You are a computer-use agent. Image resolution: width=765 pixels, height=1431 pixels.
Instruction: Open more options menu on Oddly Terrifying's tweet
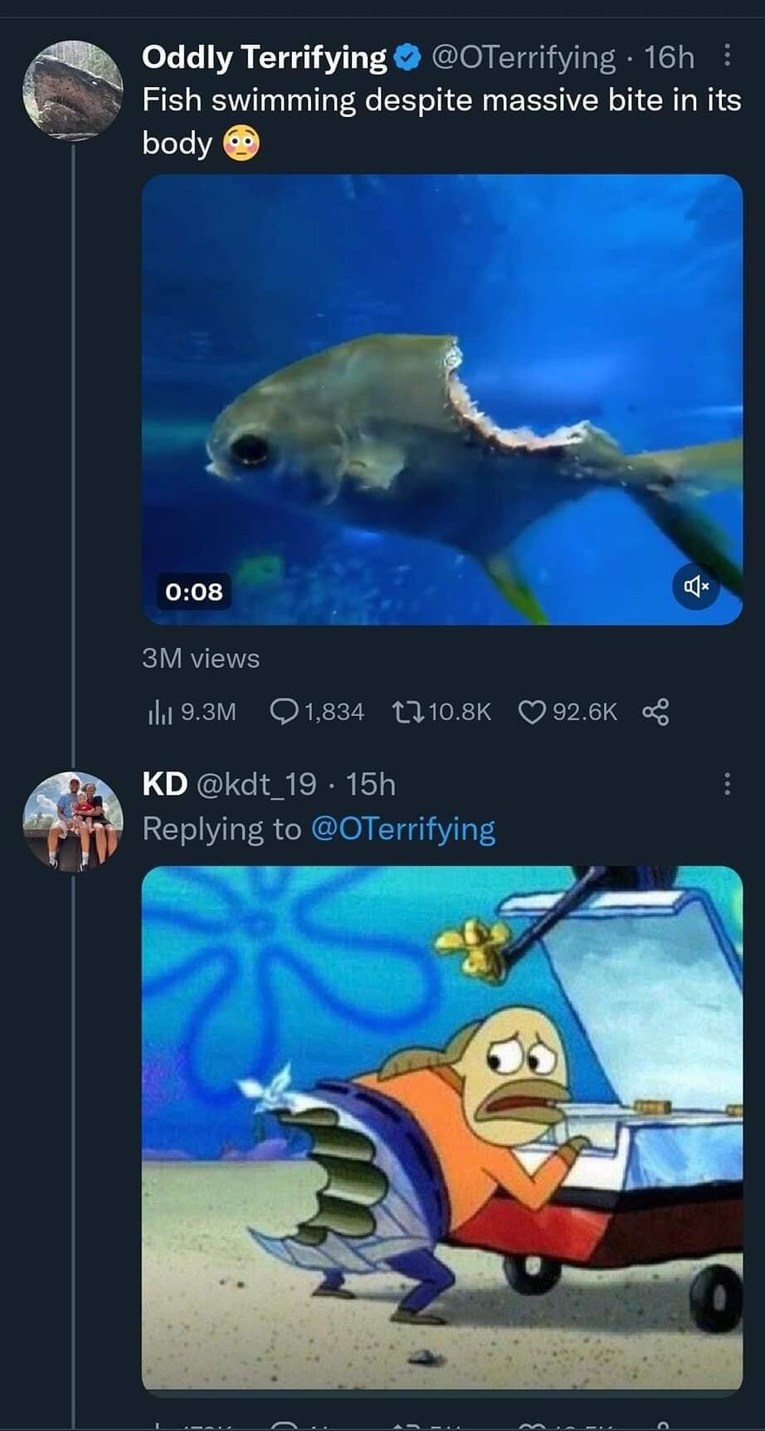point(727,57)
